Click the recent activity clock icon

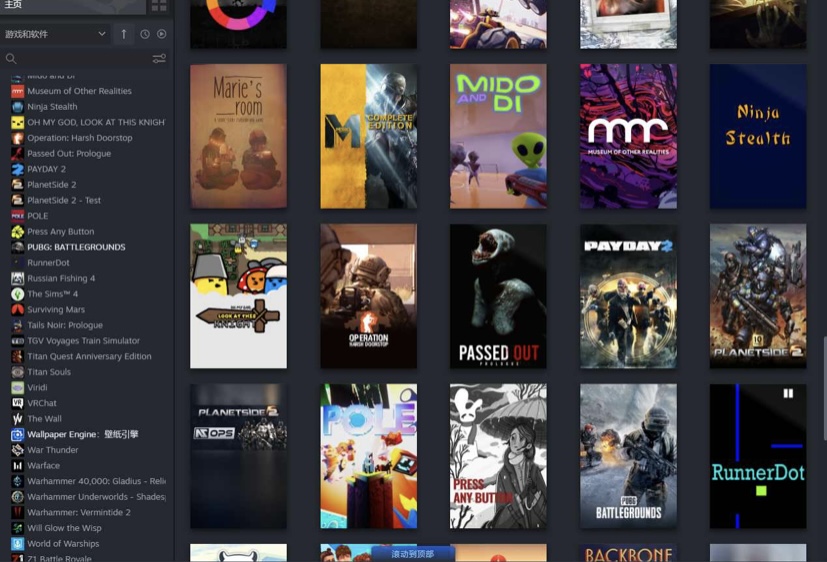coord(145,34)
